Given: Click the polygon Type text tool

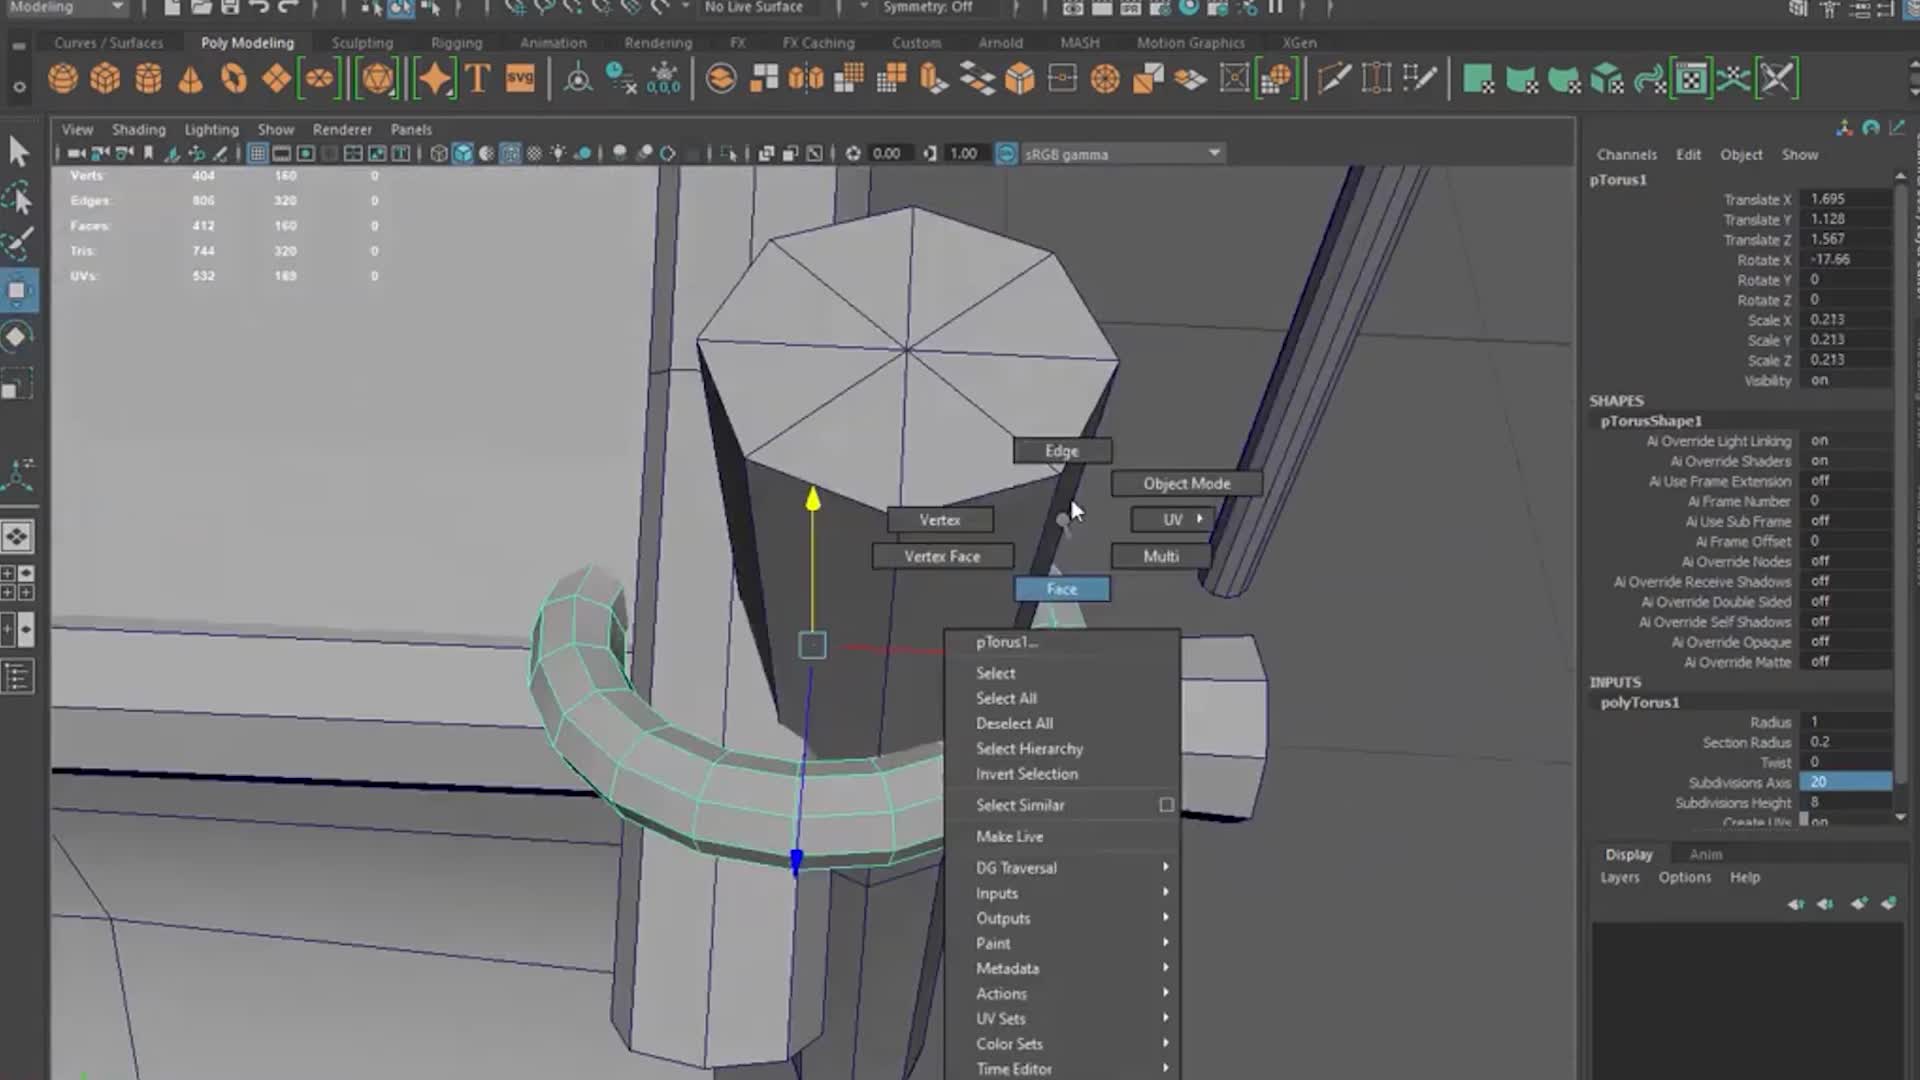Looking at the screenshot, I should point(478,79).
